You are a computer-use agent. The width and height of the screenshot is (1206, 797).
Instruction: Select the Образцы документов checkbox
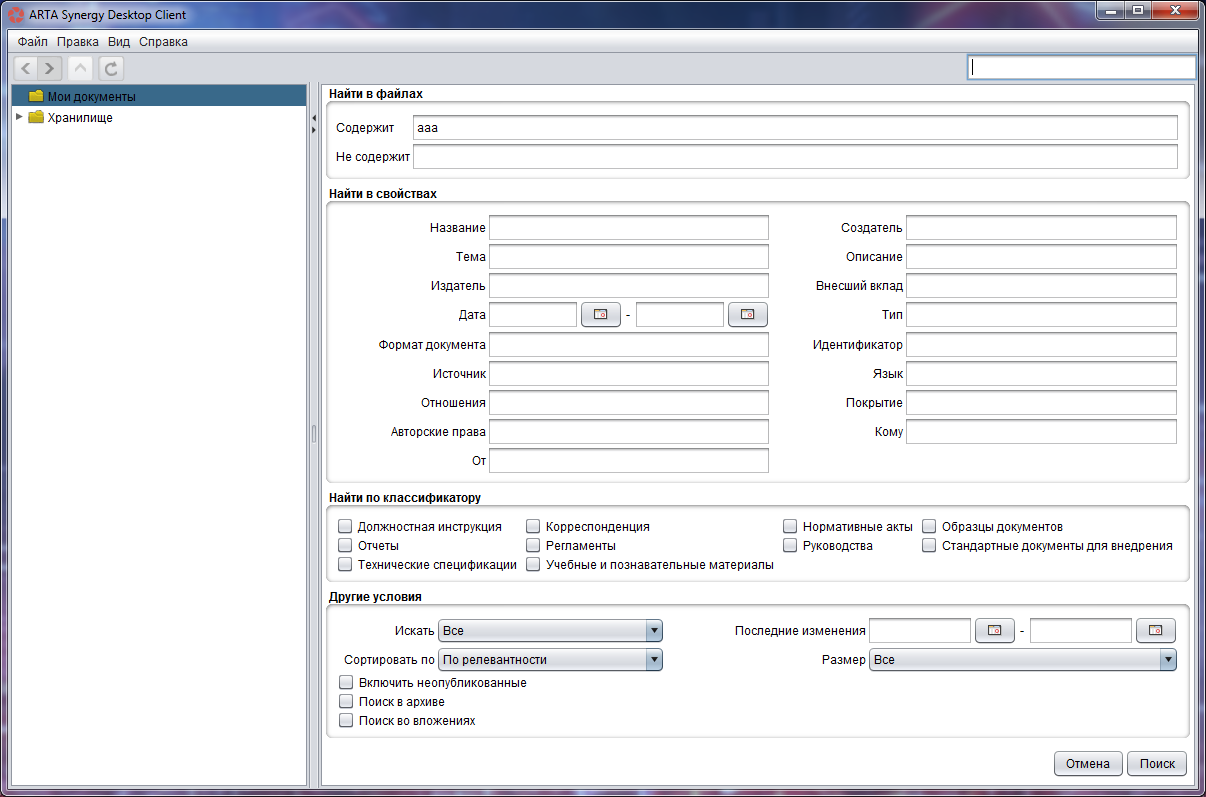929,526
